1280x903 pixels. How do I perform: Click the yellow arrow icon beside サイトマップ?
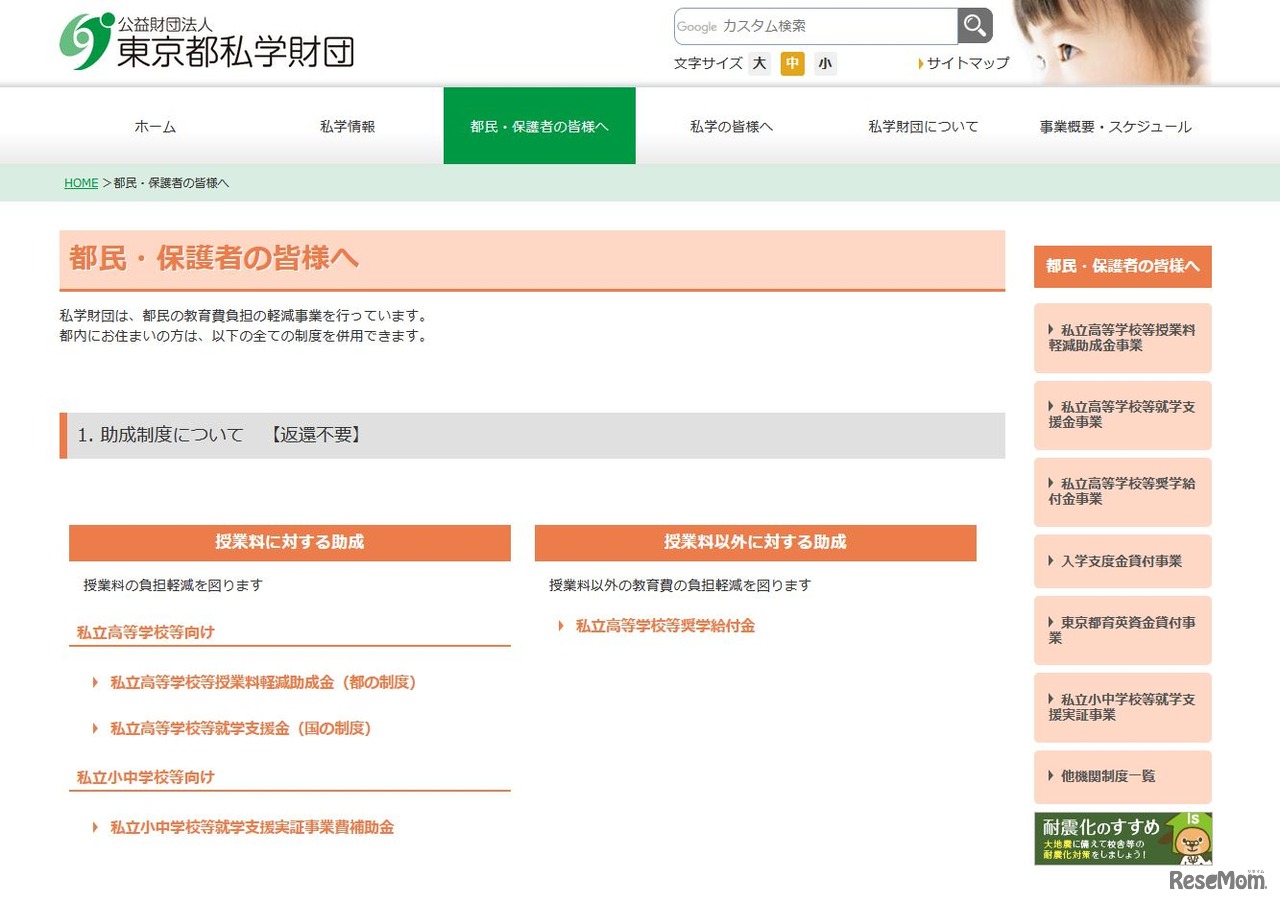click(x=920, y=63)
